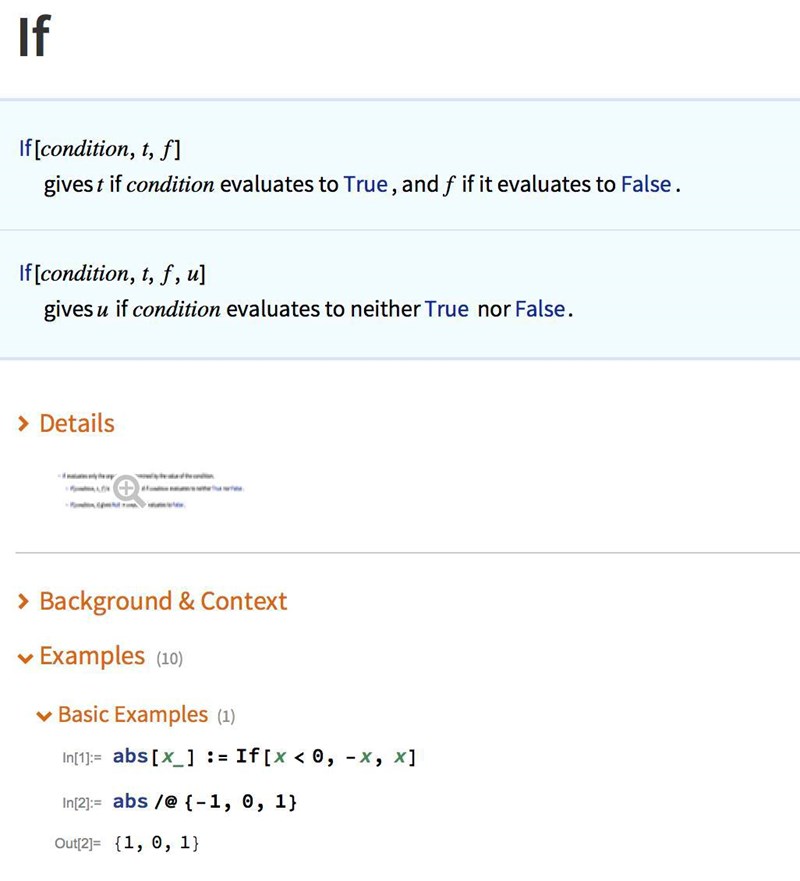
Task: Click italic 'condition' in the four-argument usage
Action: pos(84,273)
